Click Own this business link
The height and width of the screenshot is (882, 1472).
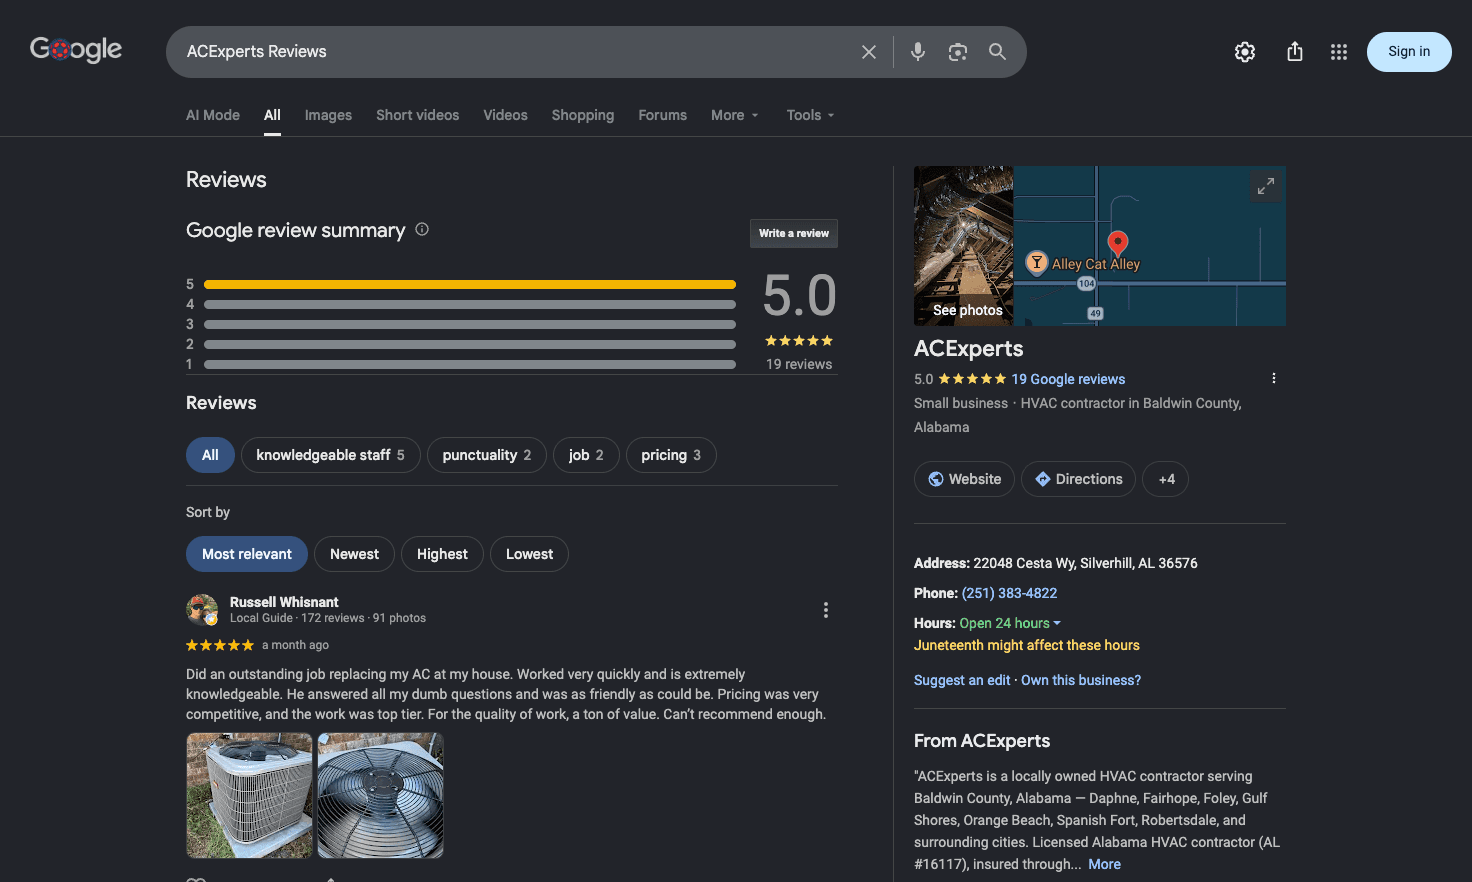[1081, 680]
